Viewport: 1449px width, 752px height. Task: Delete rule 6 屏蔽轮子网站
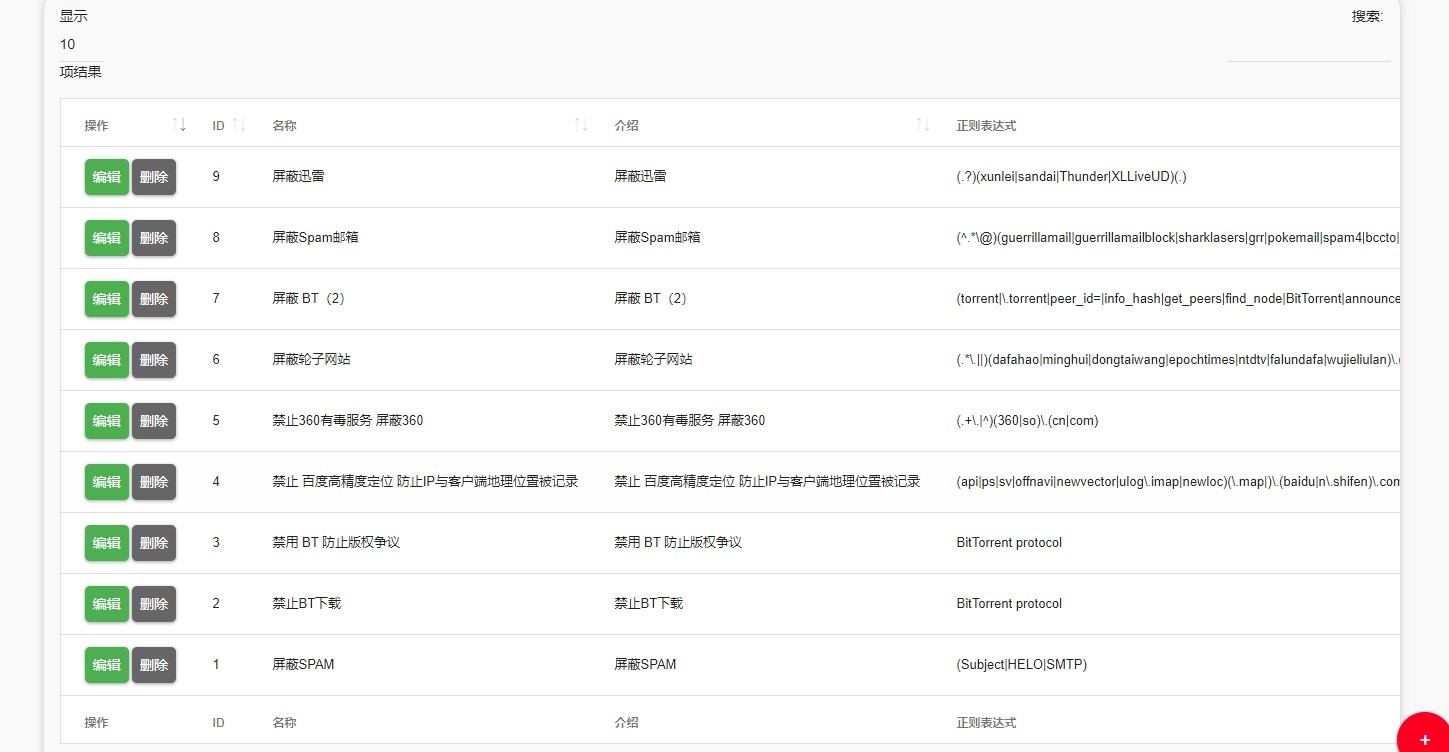(154, 360)
